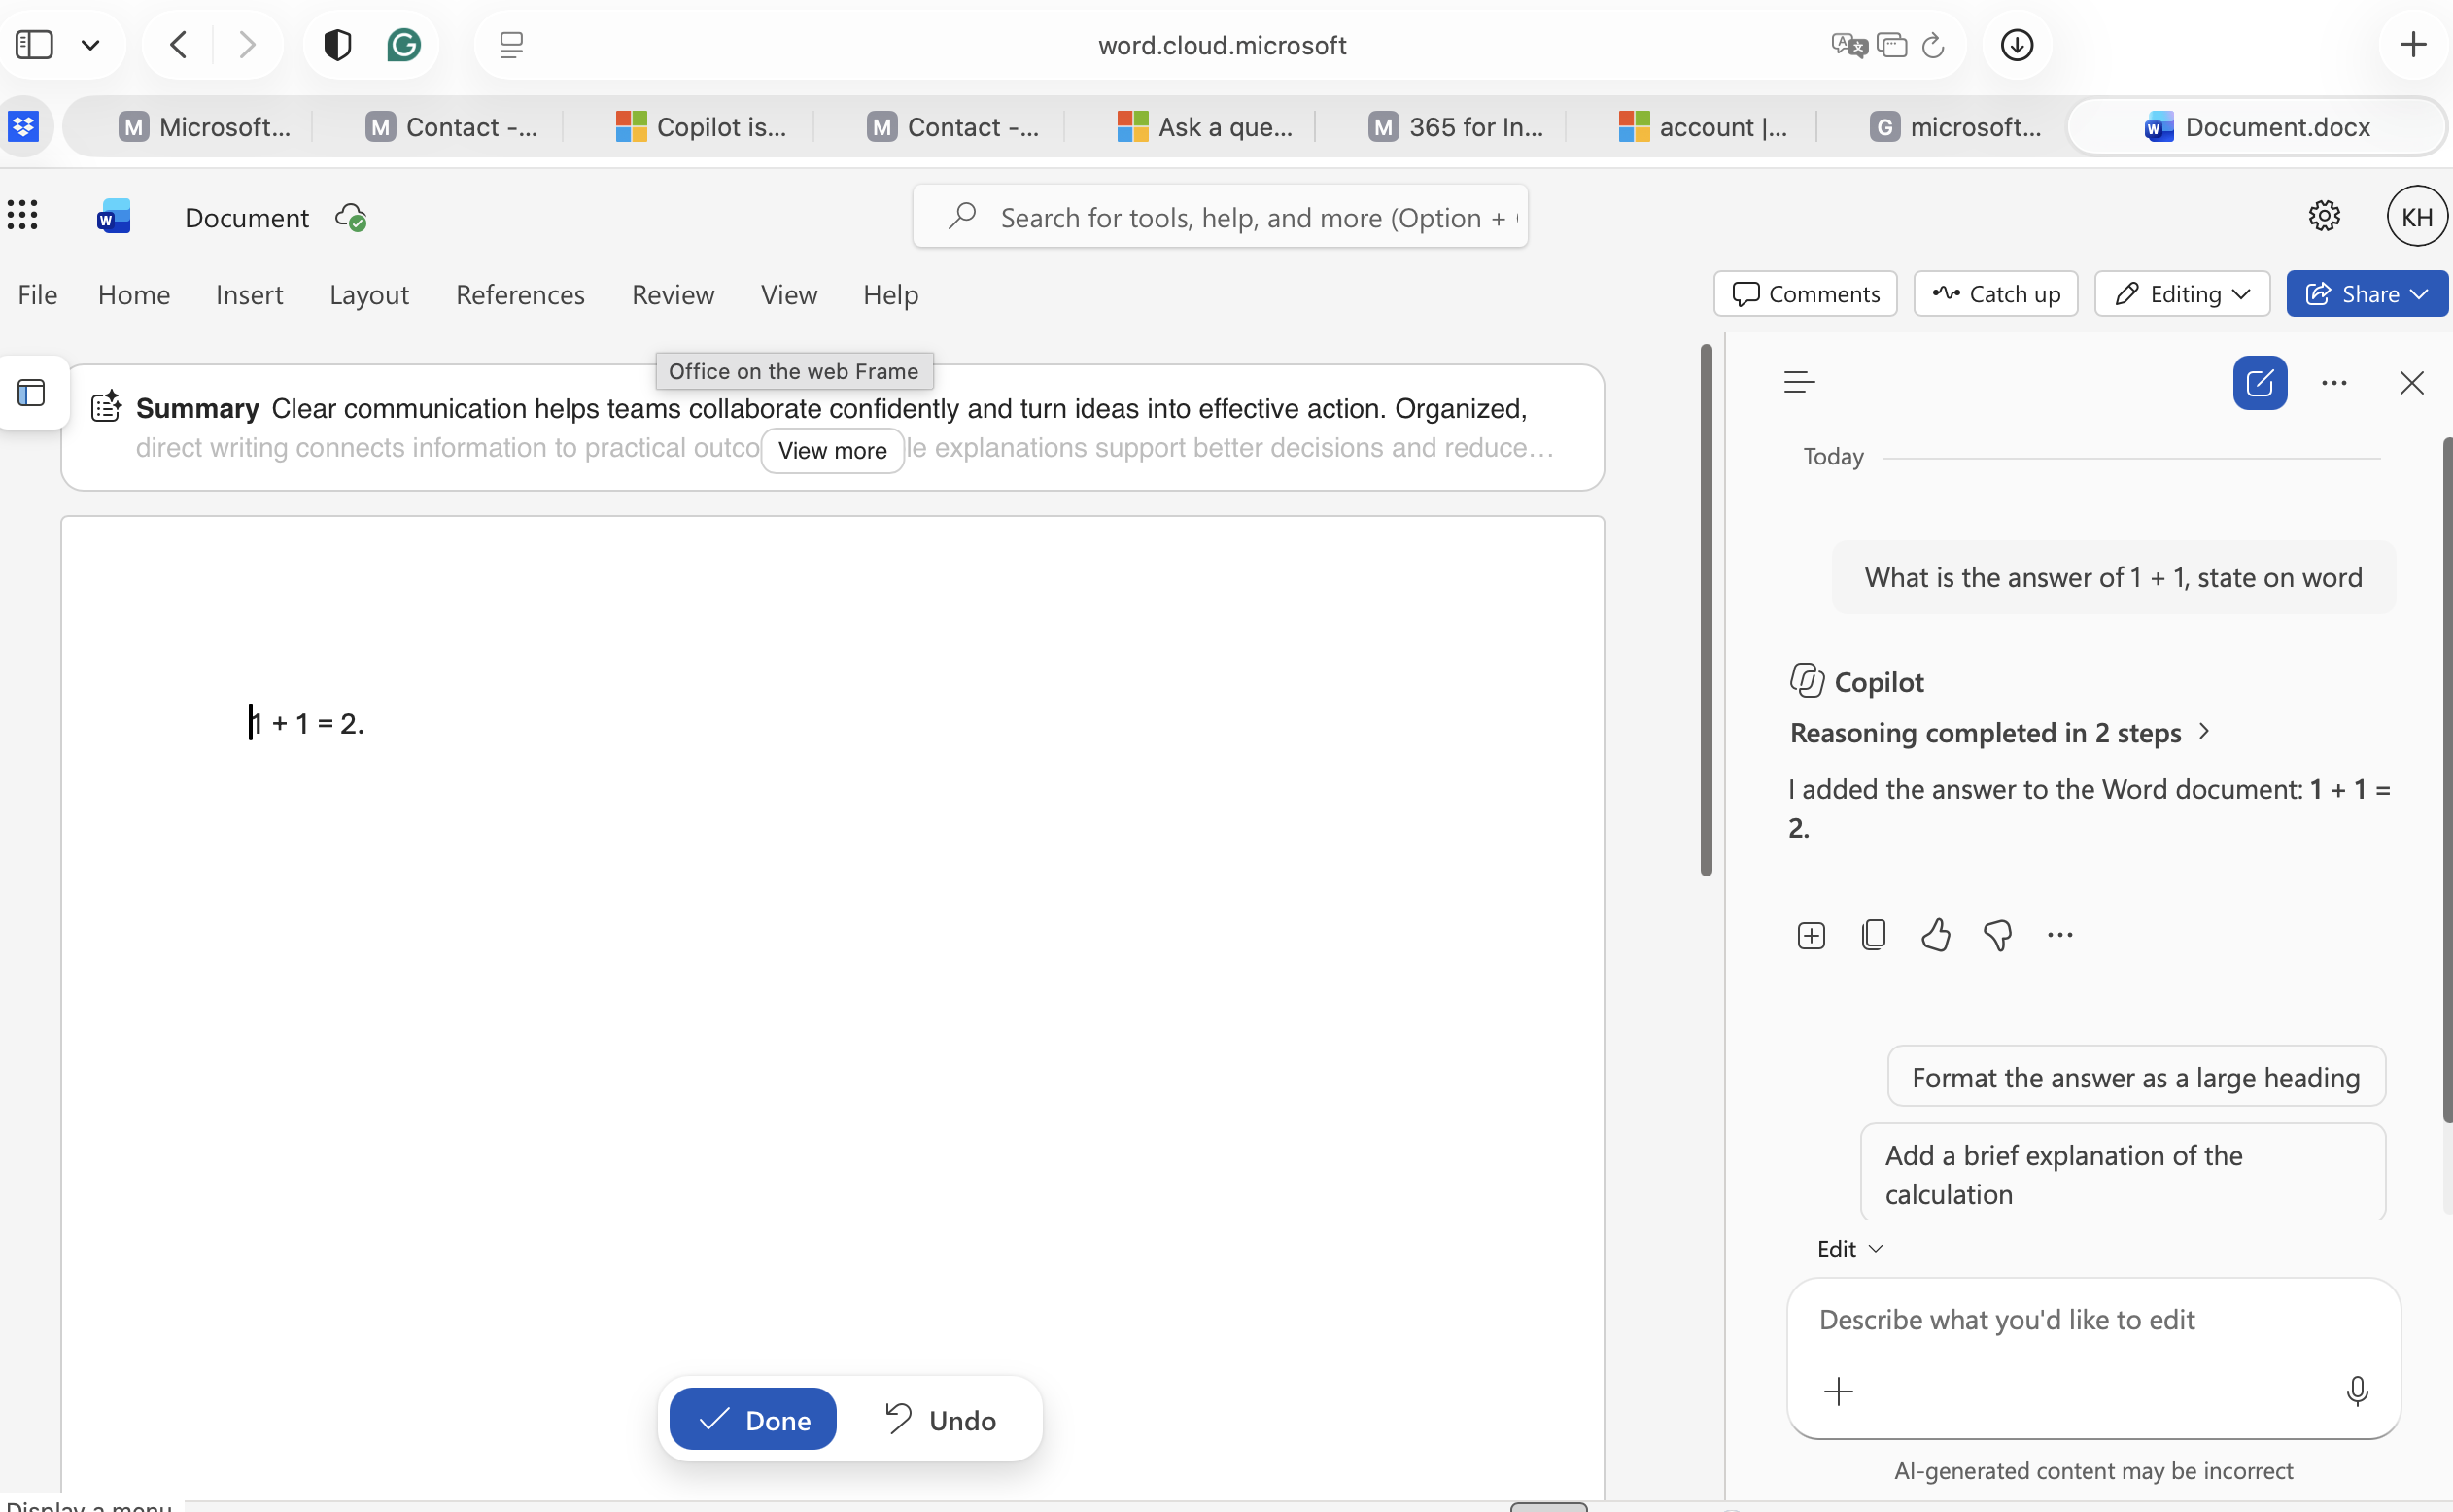Expand Reasoning completed in 2 steps
The image size is (2453, 1512).
pos(1999,733)
